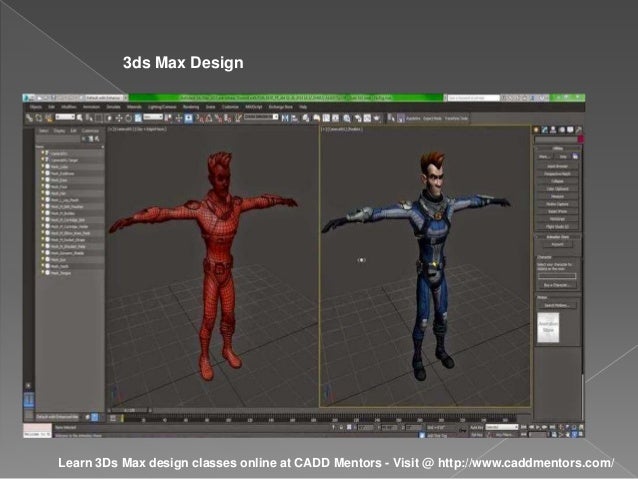Open Time Configuration
Image resolution: width=638 pixels, height=479 pixels.
pyautogui.click(x=554, y=435)
